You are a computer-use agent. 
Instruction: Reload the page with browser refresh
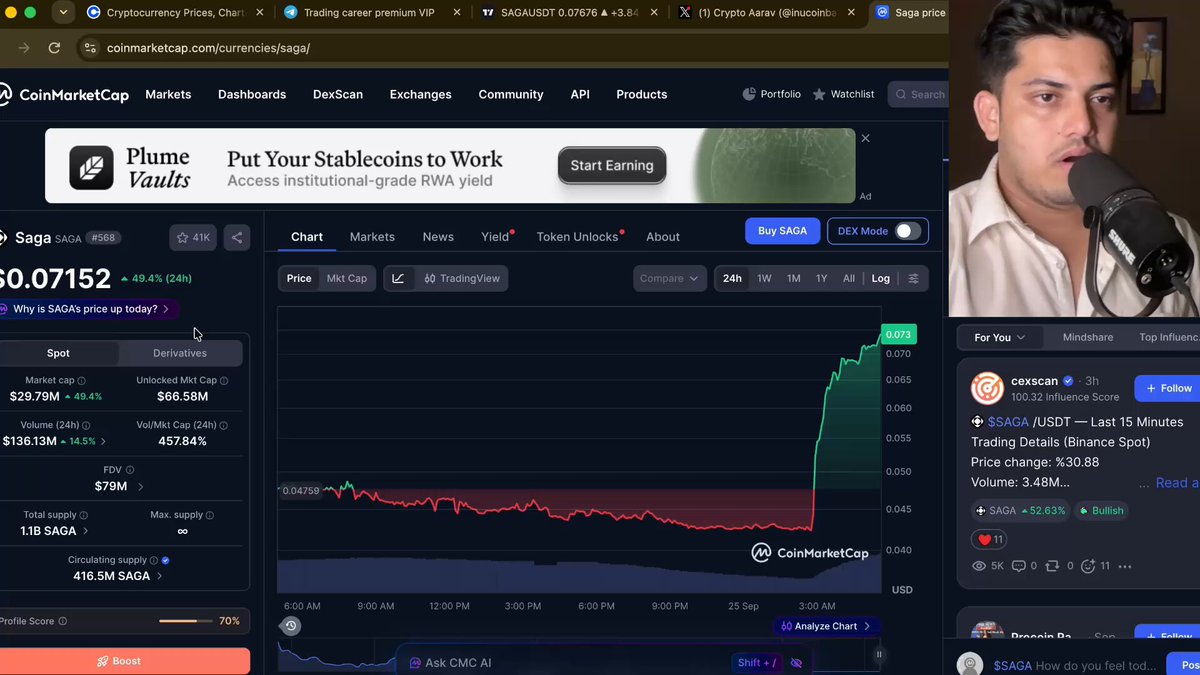coord(54,47)
